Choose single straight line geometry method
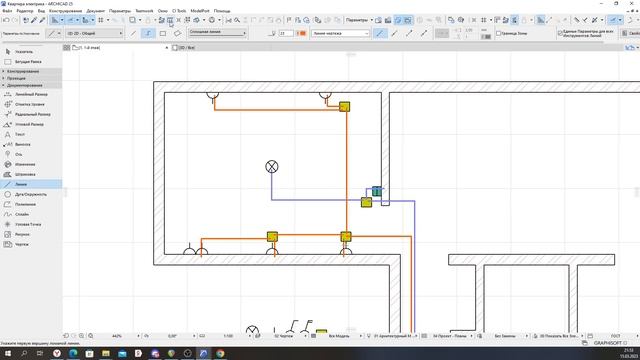 (133, 33)
